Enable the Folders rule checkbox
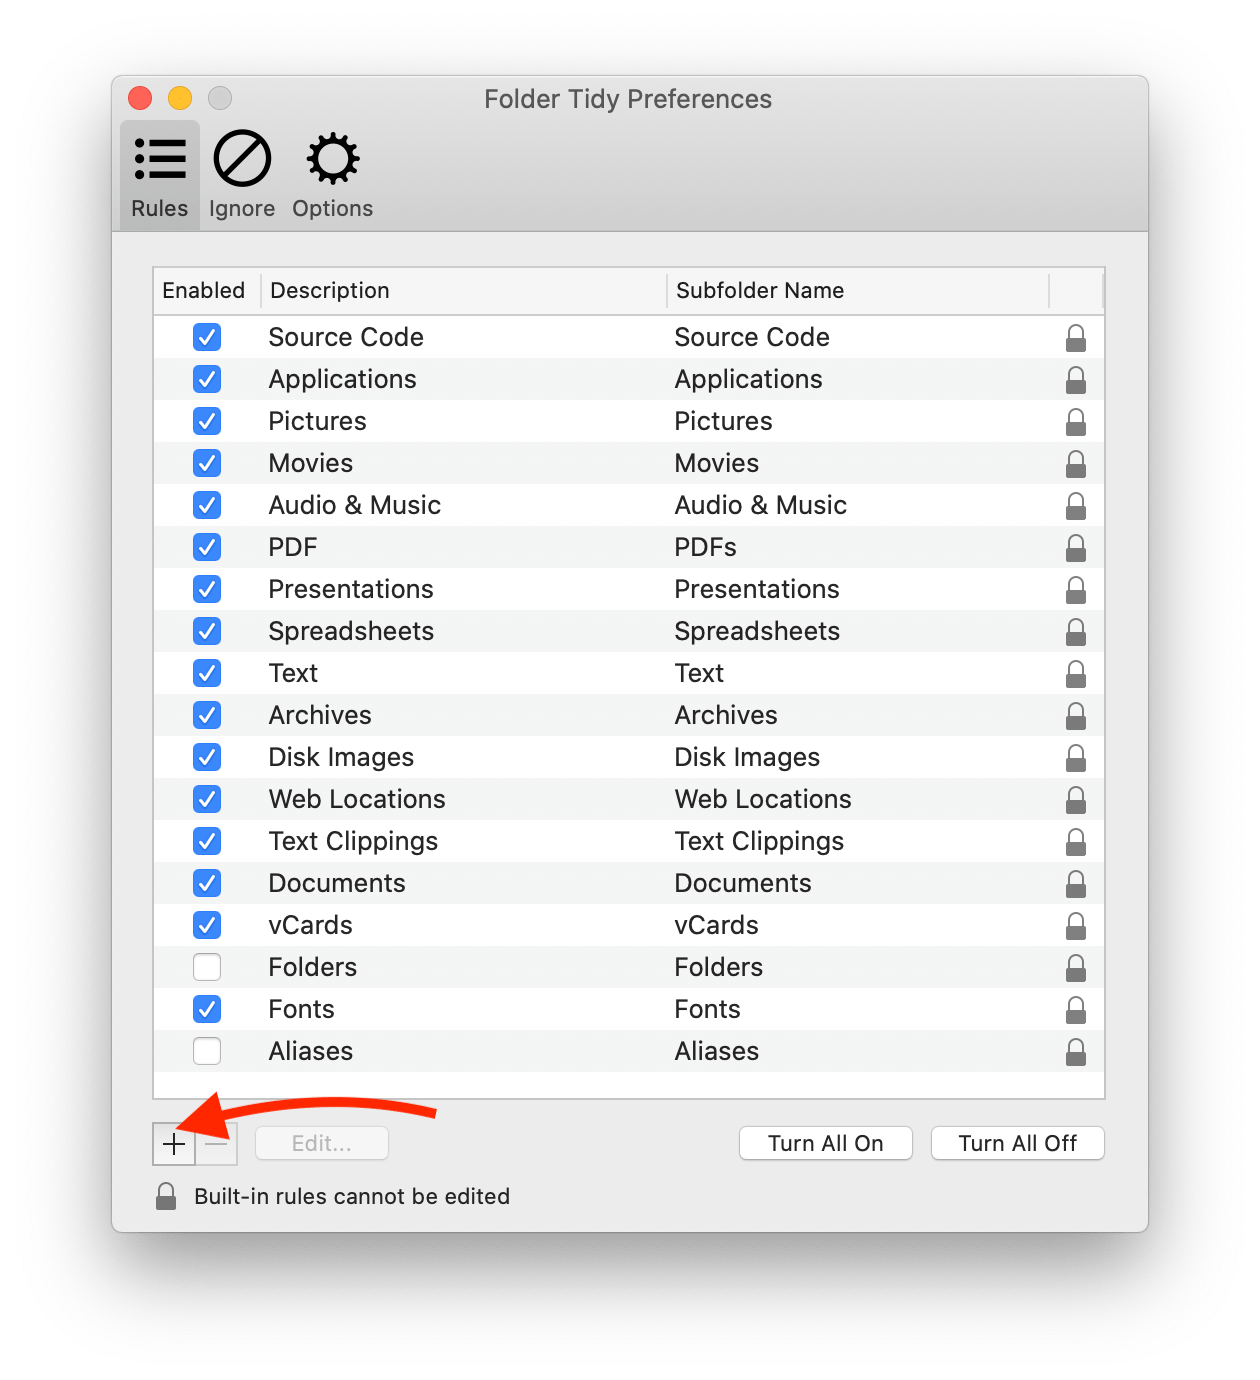 tap(207, 967)
